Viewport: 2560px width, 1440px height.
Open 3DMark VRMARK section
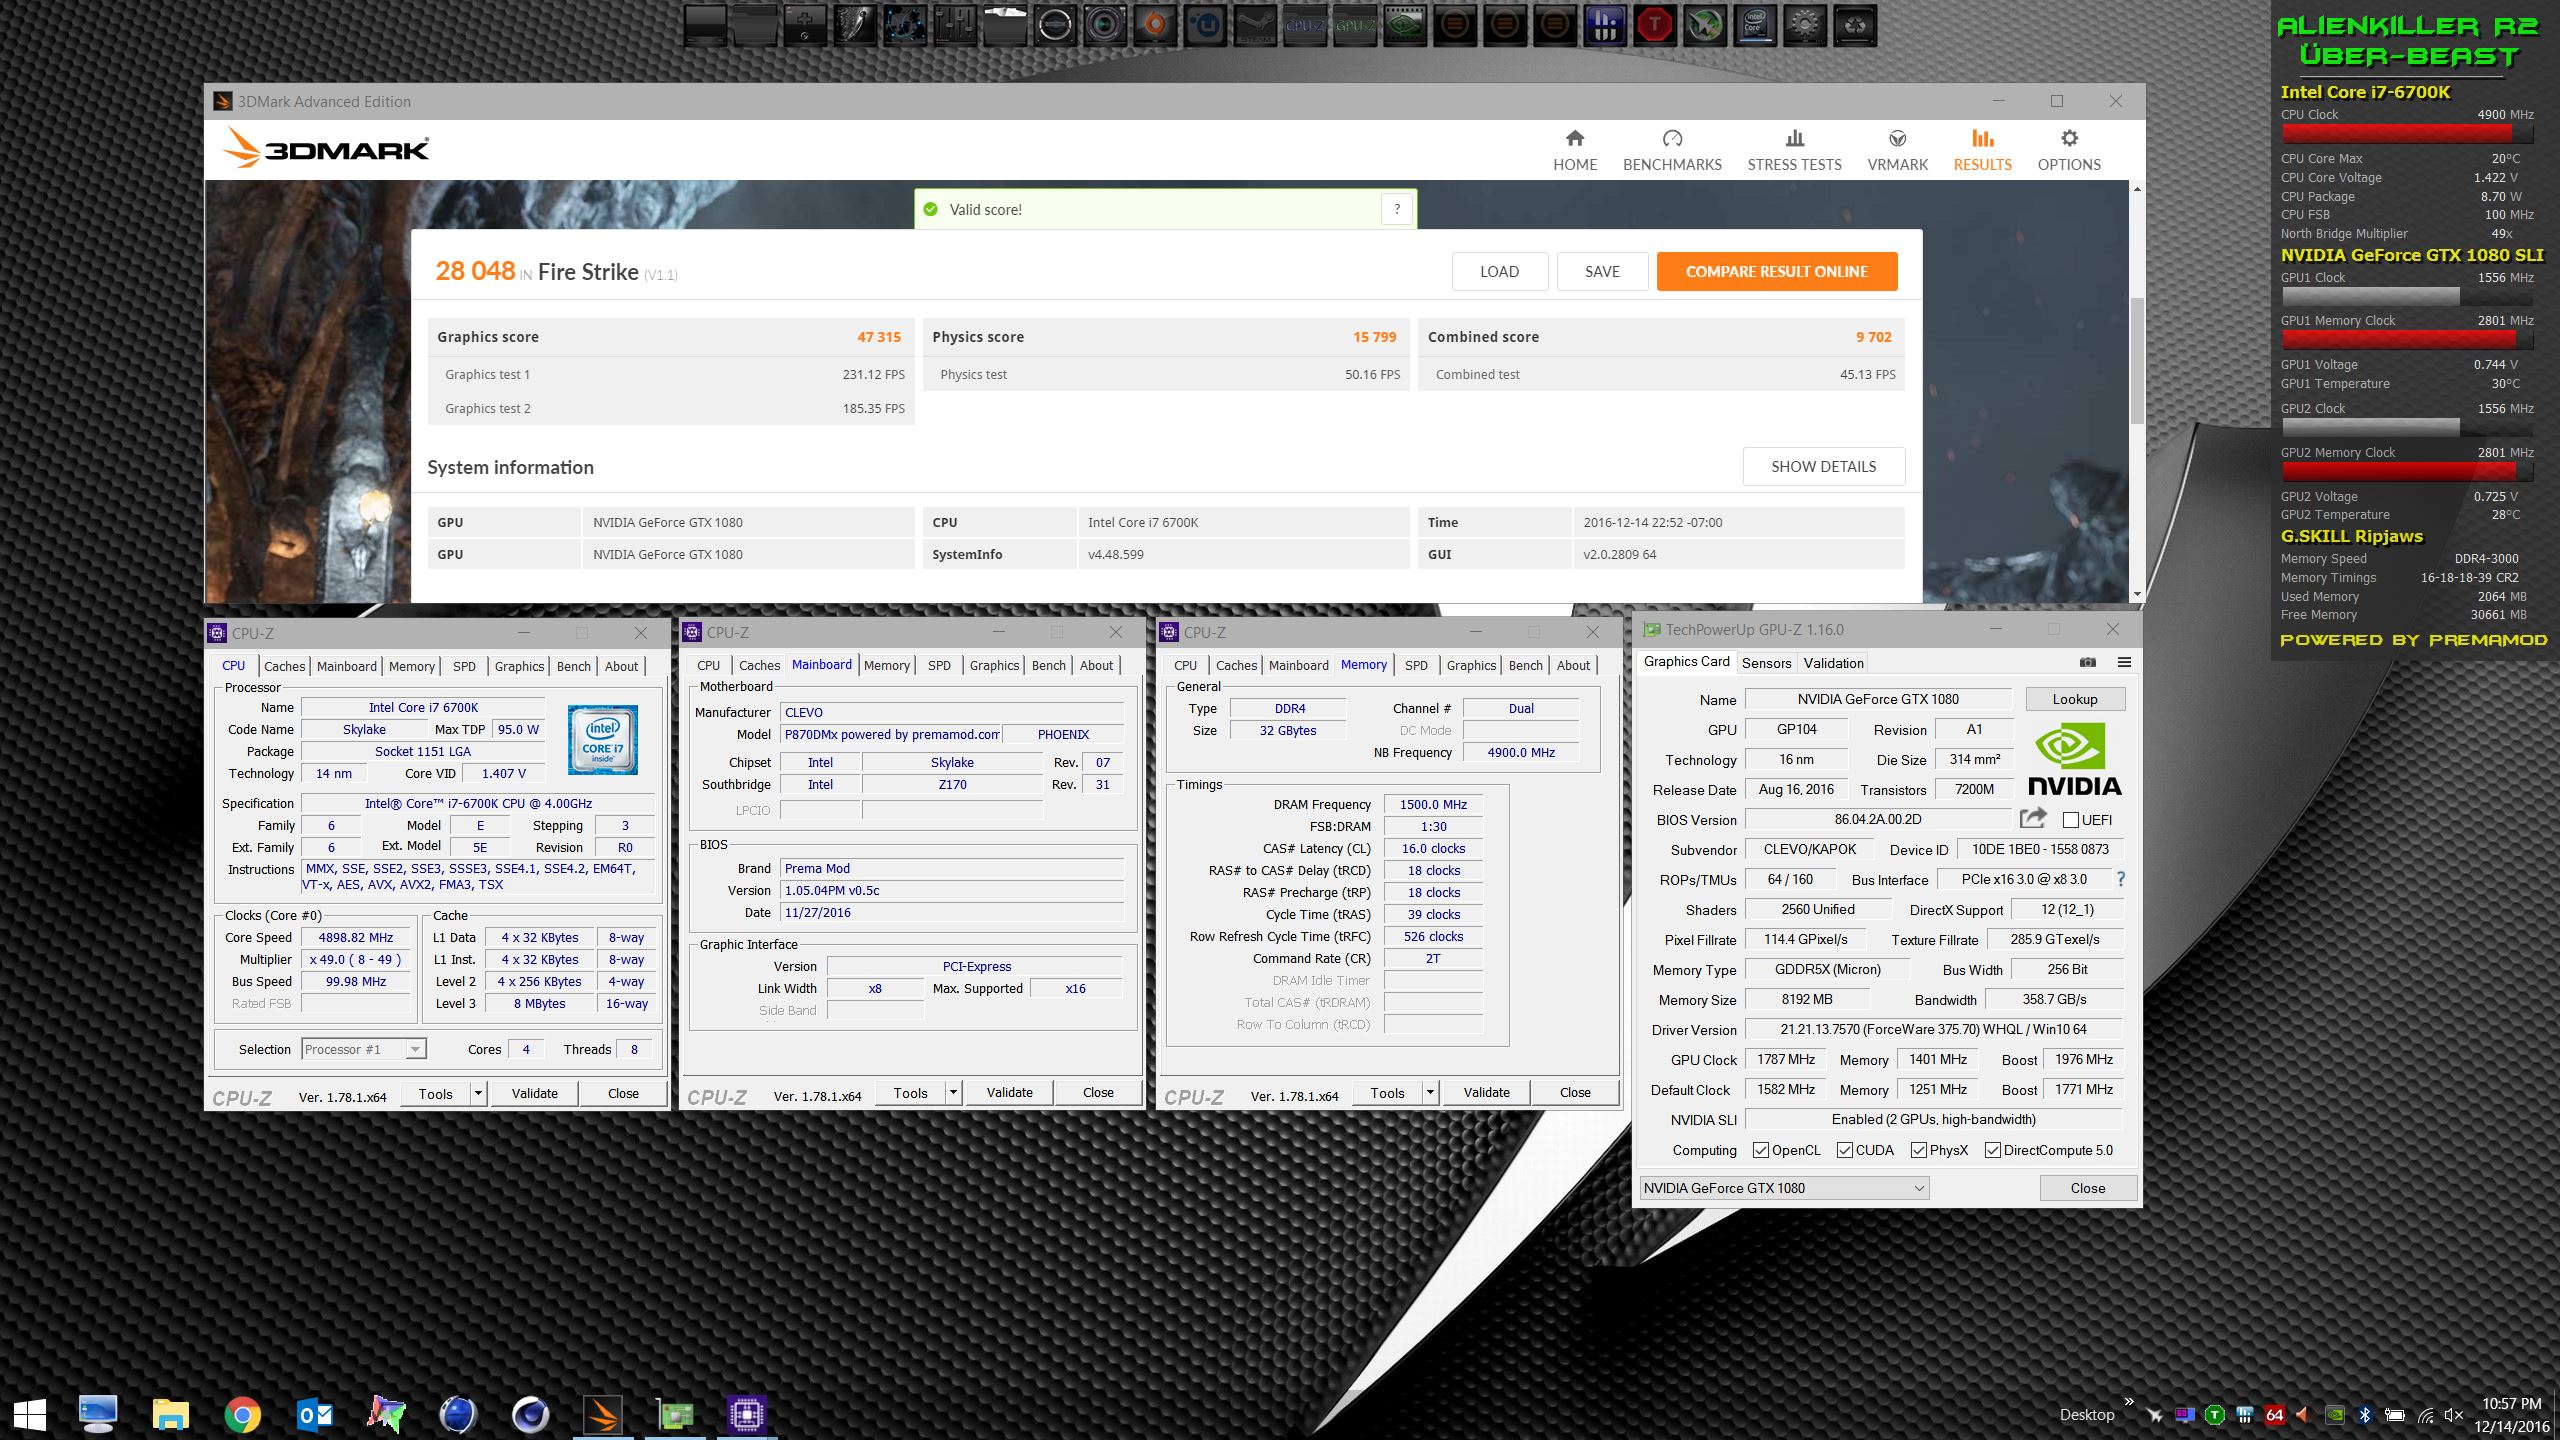pos(1897,151)
